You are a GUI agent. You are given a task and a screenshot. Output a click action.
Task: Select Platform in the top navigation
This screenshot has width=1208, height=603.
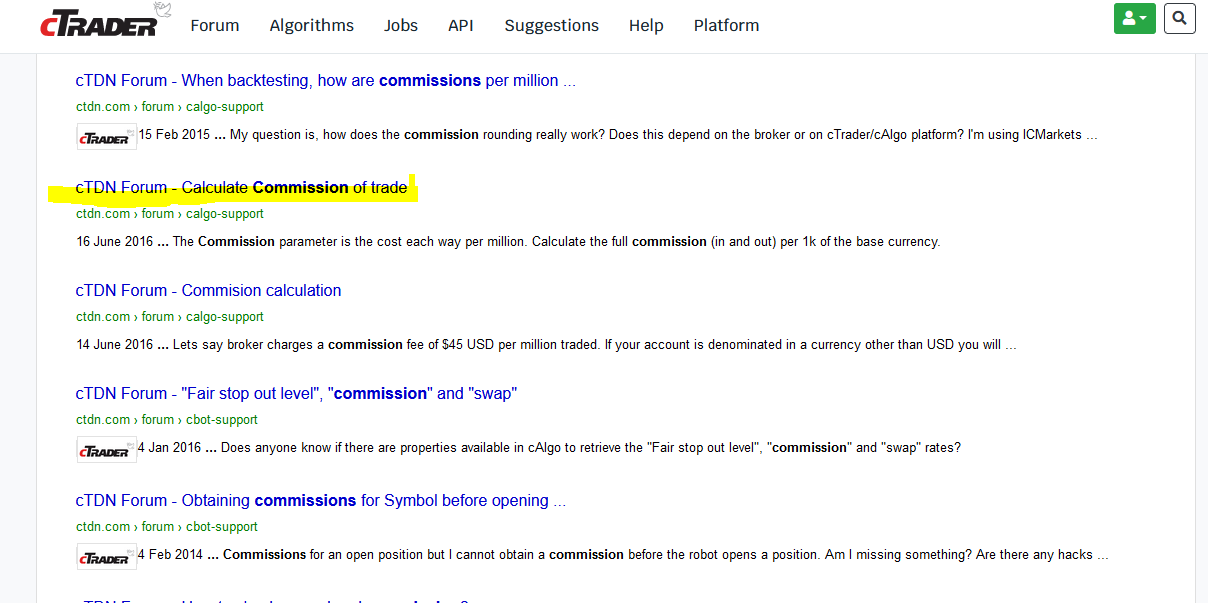pyautogui.click(x=727, y=25)
